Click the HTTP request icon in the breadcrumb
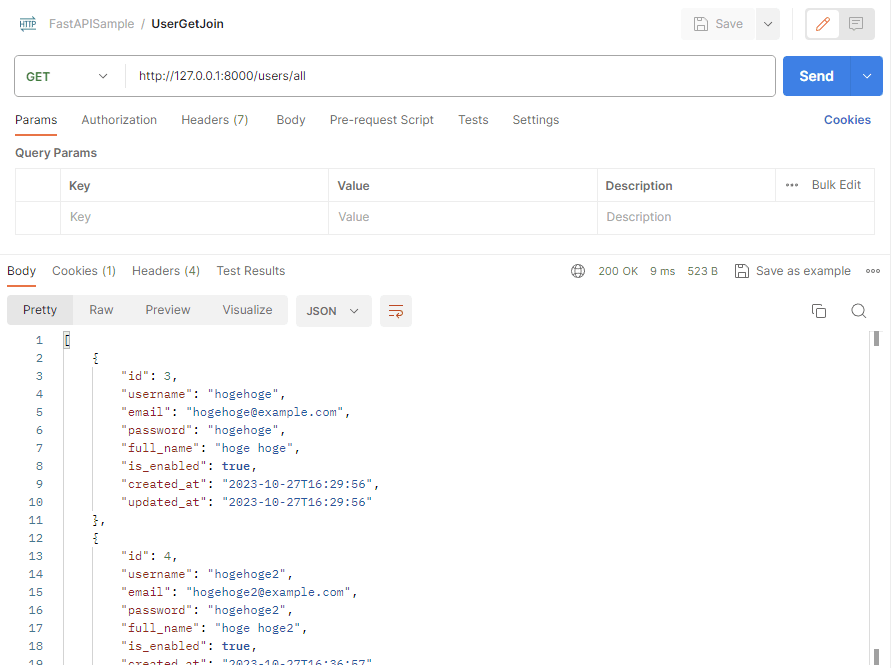The image size is (892, 668). click(27, 23)
